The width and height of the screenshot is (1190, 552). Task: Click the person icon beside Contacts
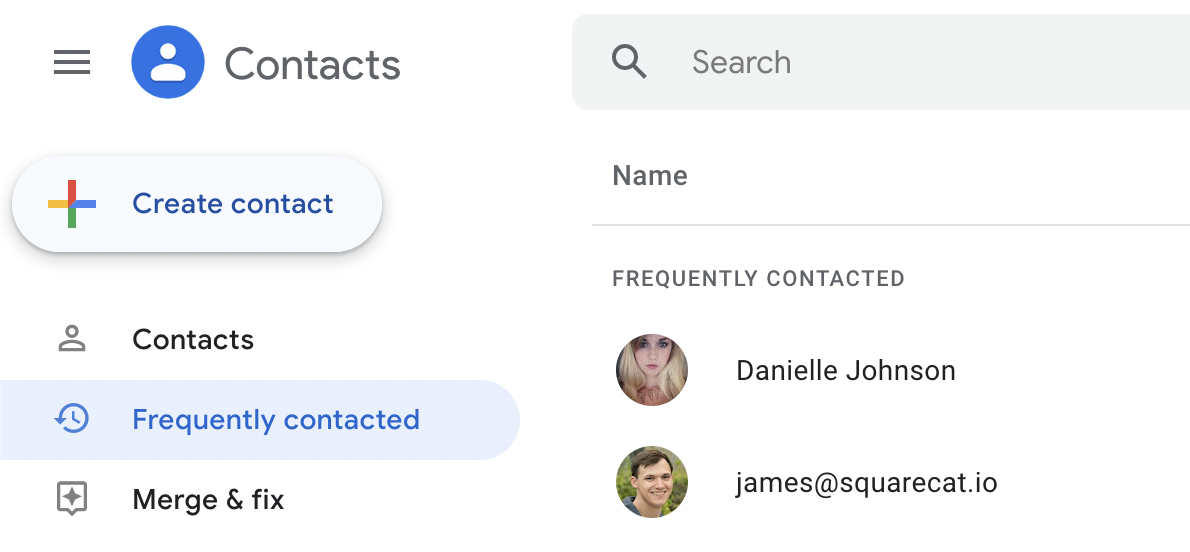click(72, 339)
